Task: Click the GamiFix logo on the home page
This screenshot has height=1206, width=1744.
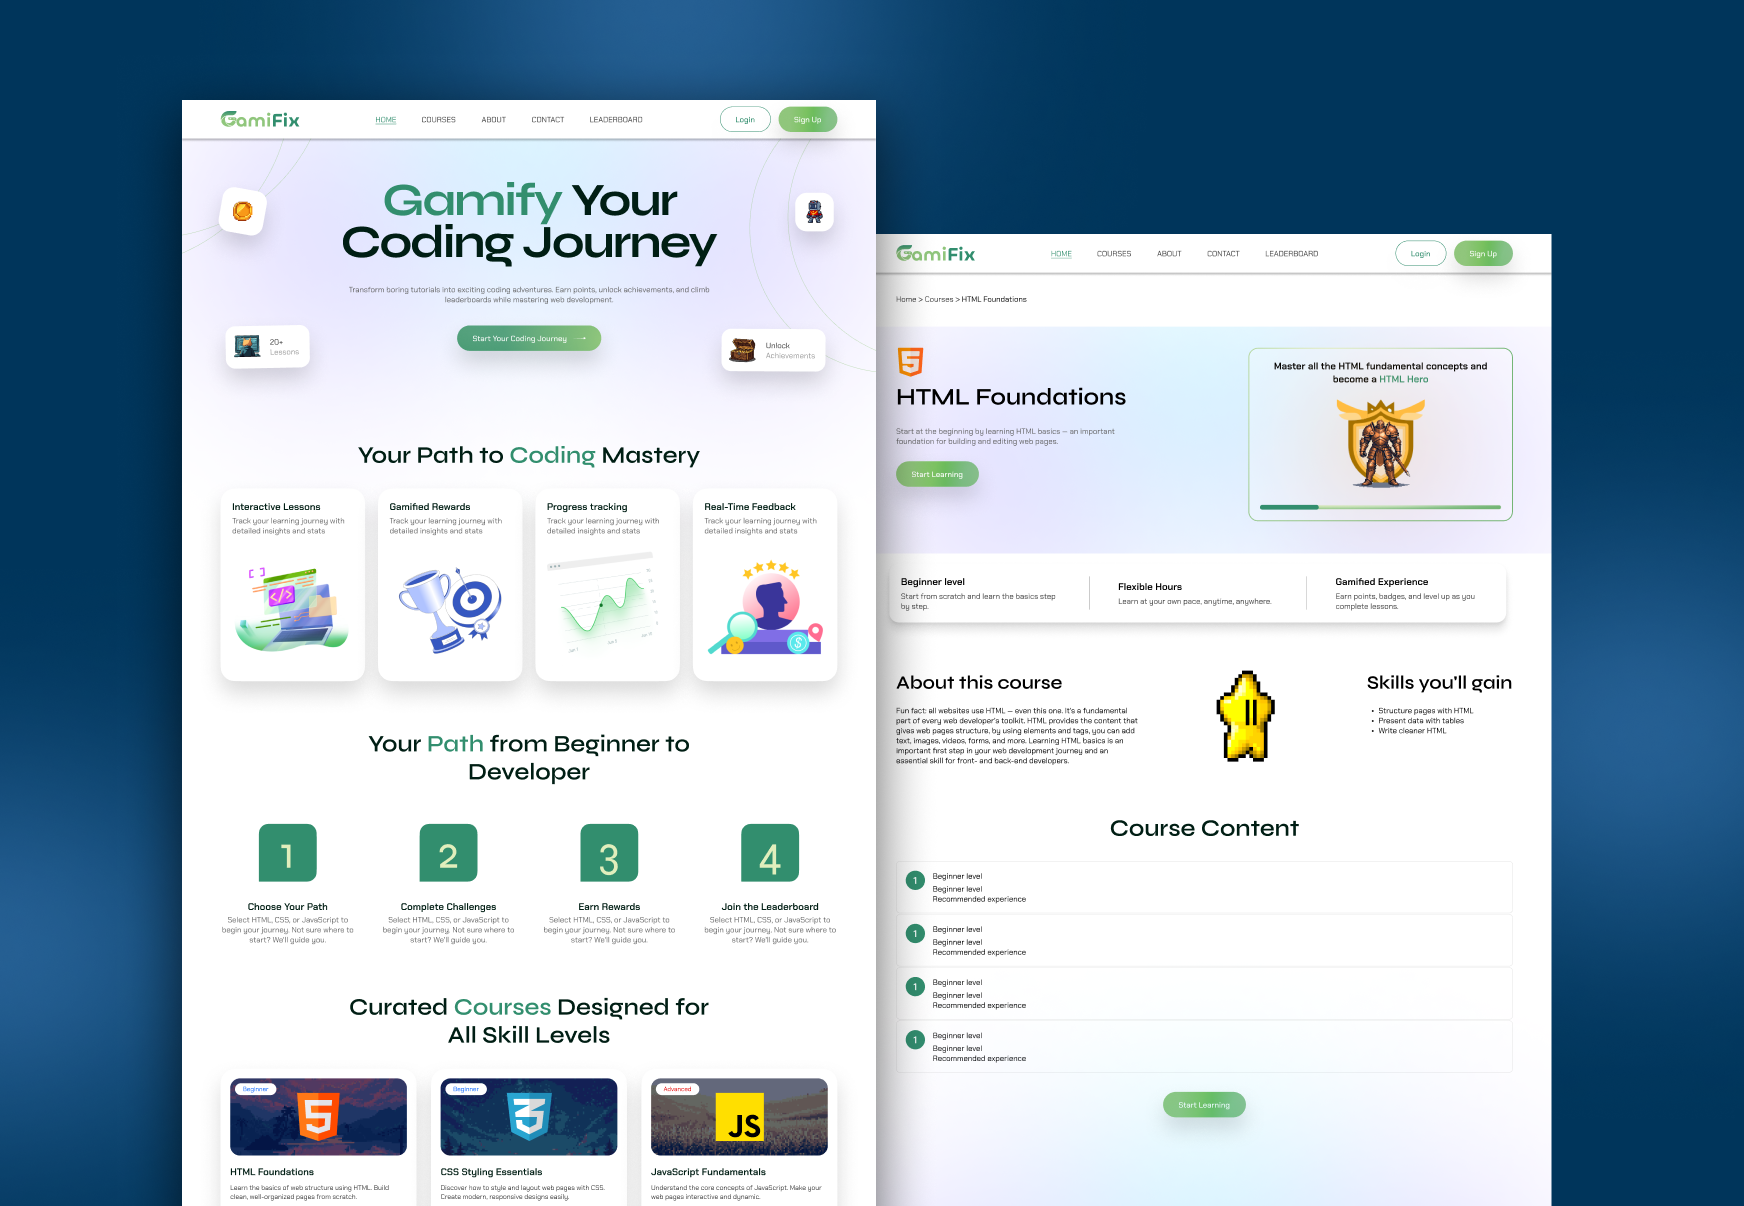Action: [x=260, y=120]
